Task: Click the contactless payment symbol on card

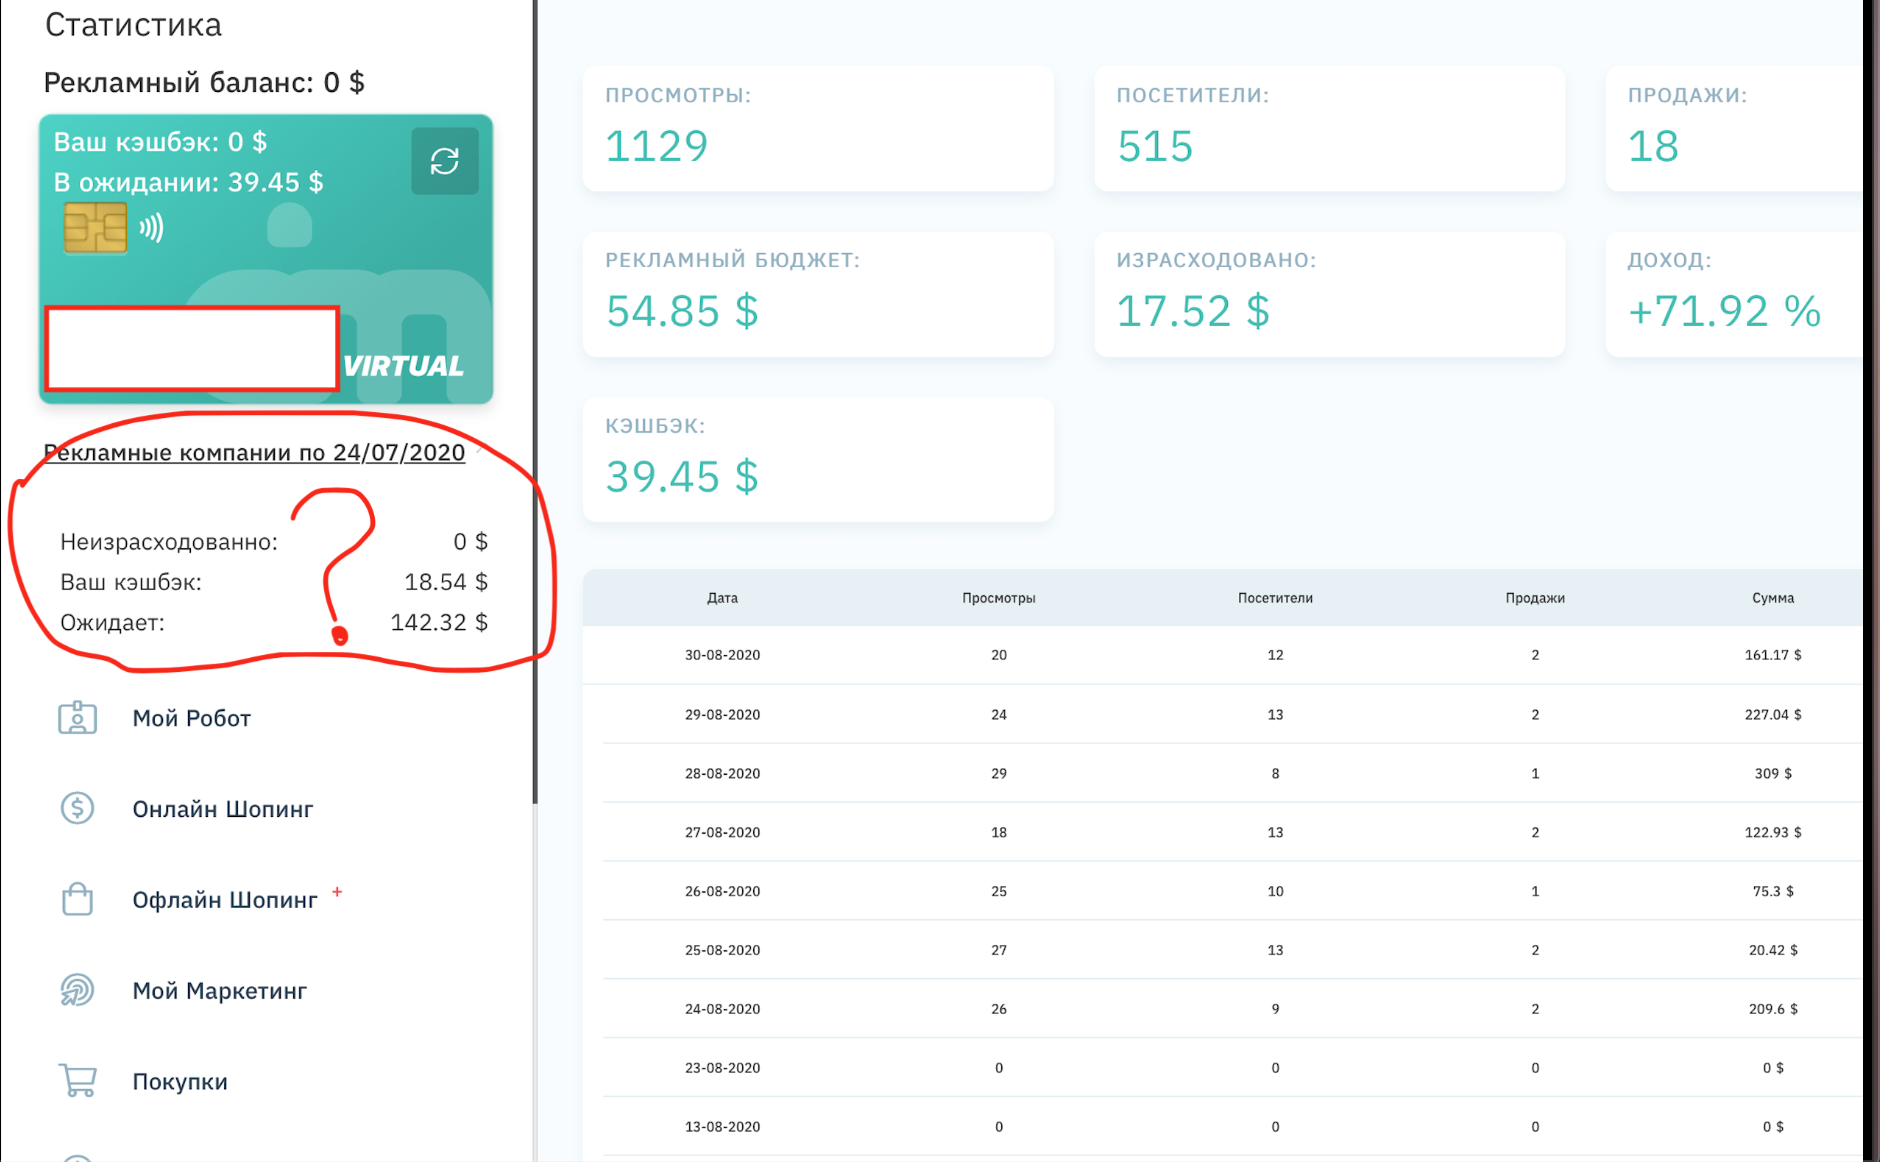Action: tap(151, 228)
